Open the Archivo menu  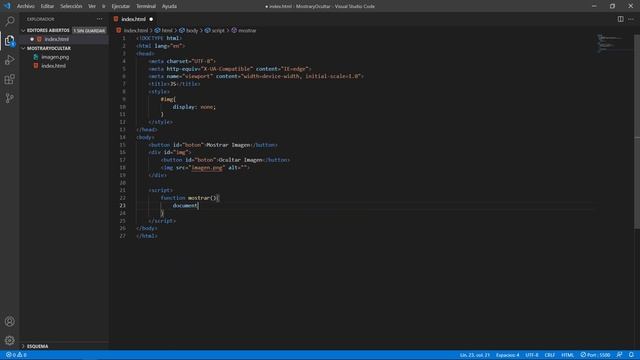(26, 6)
